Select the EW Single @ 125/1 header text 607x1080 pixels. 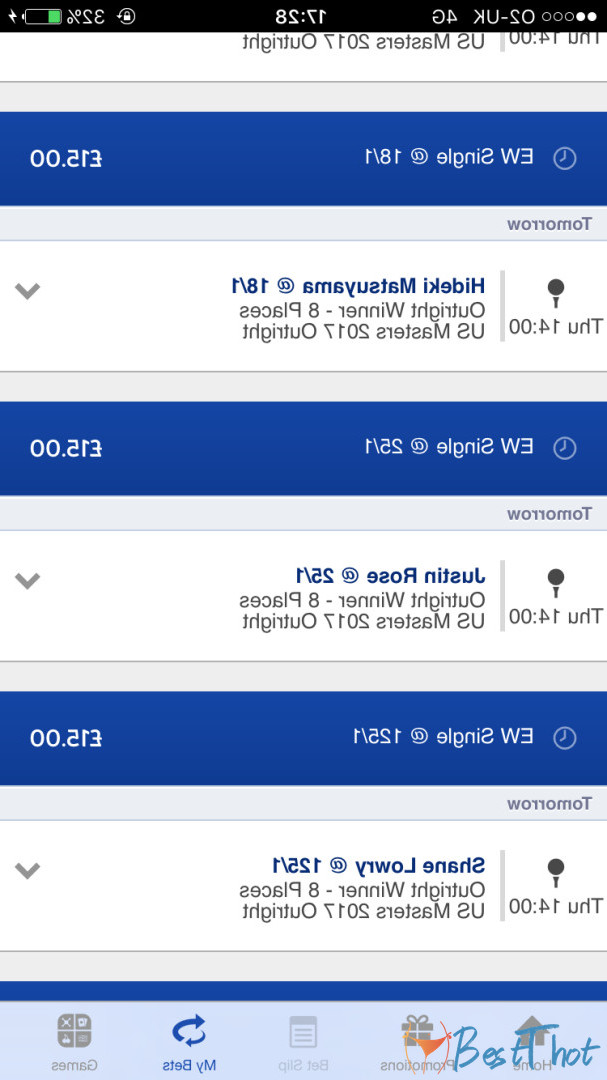click(x=443, y=738)
